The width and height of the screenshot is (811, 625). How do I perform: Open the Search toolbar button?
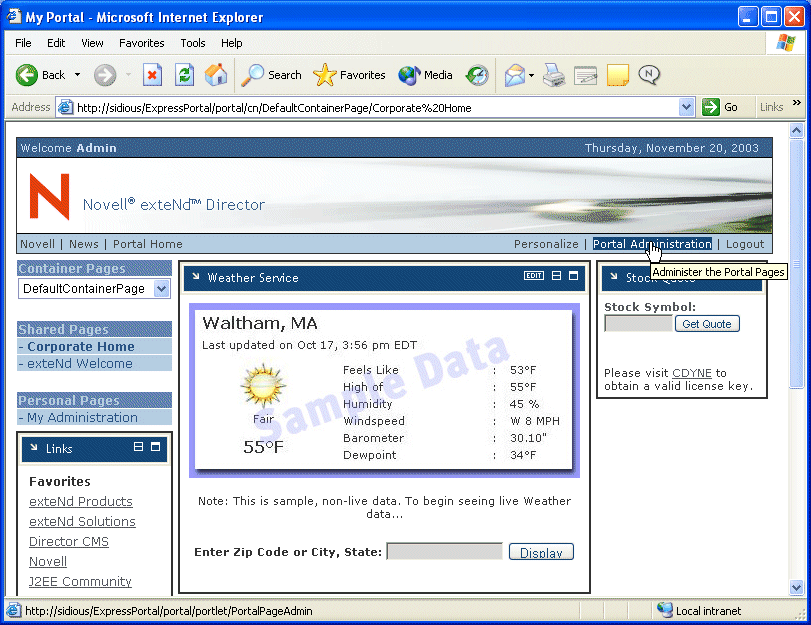point(272,76)
